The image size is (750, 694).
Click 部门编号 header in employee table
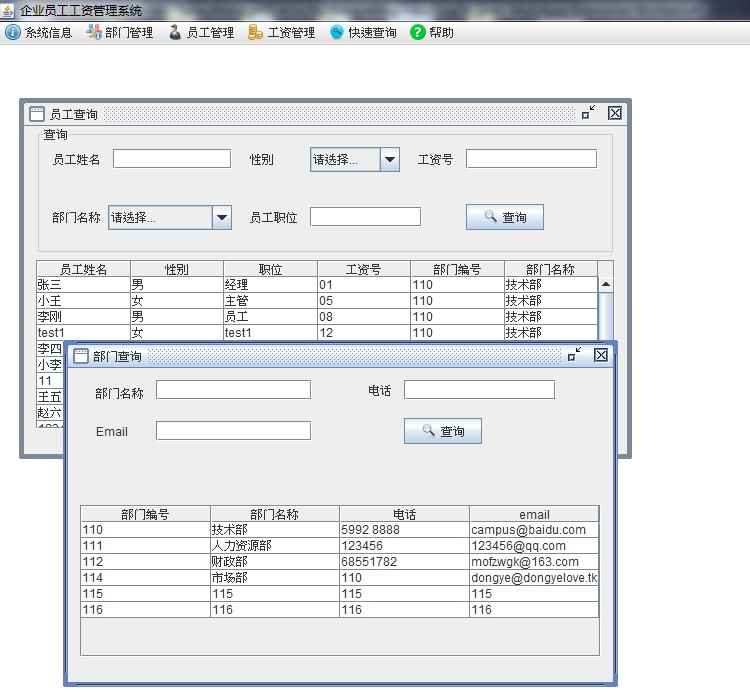click(457, 269)
